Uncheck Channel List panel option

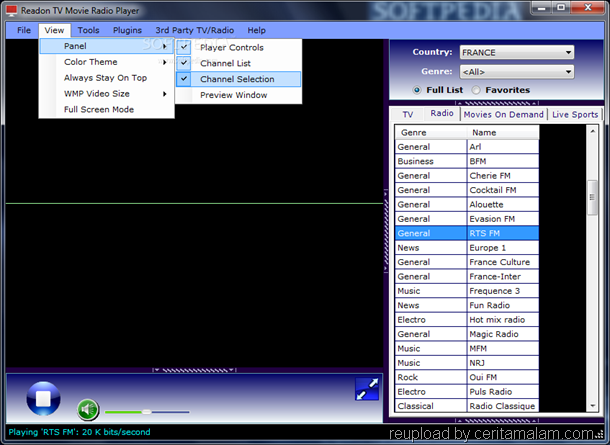coord(239,63)
